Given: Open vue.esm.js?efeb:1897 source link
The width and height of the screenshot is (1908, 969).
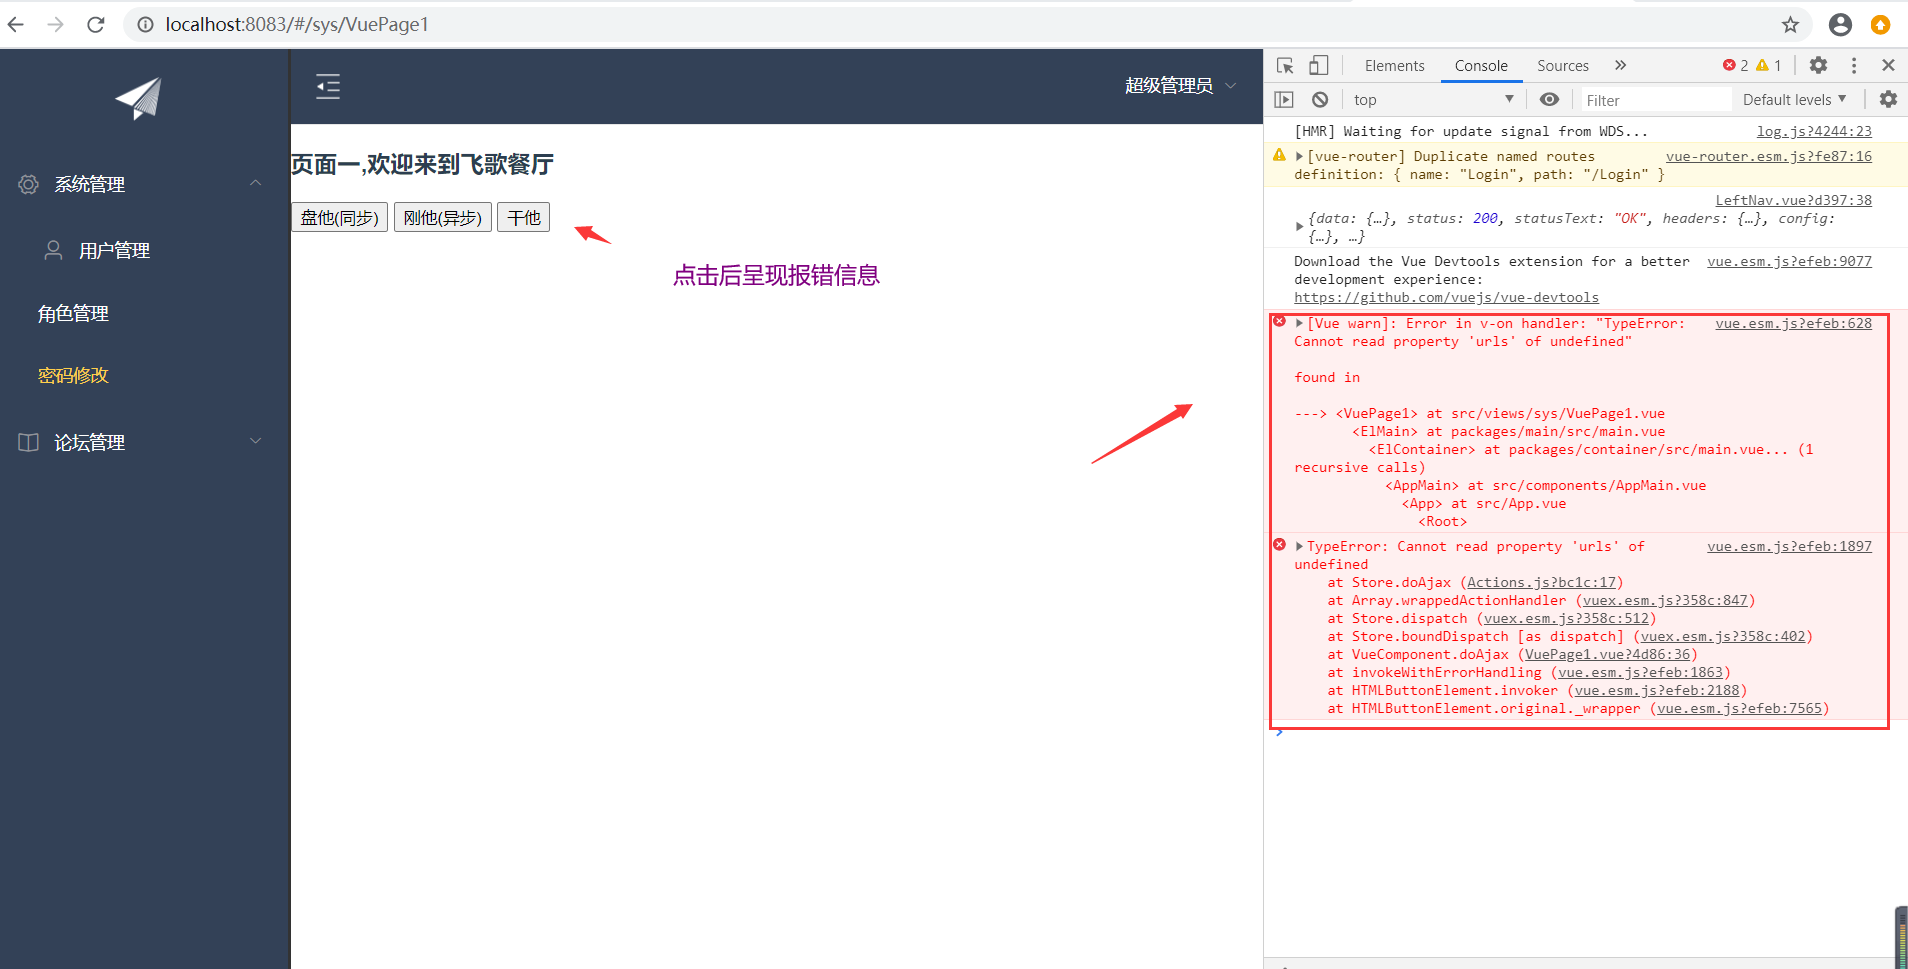Looking at the screenshot, I should (x=1790, y=546).
